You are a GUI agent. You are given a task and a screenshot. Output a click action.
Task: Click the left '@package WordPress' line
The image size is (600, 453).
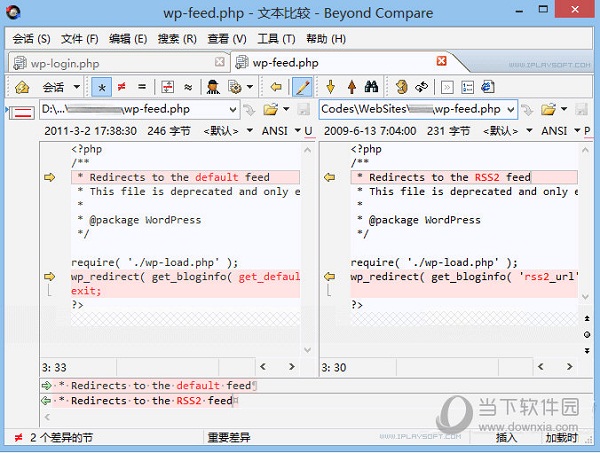pos(185,220)
